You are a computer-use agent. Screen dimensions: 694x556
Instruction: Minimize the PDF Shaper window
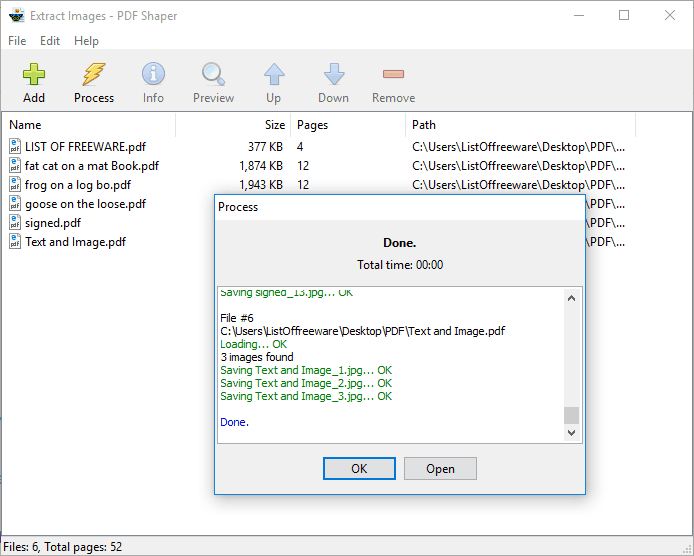[x=579, y=15]
